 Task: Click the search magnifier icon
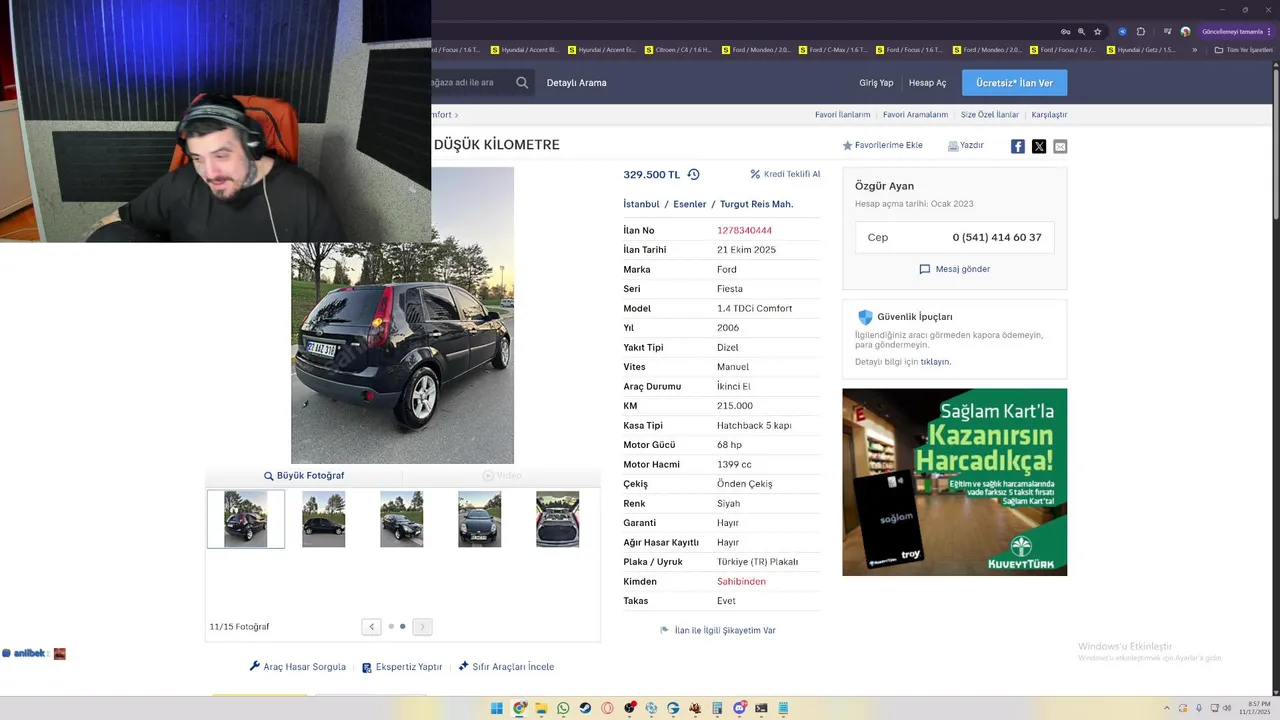tap(522, 83)
